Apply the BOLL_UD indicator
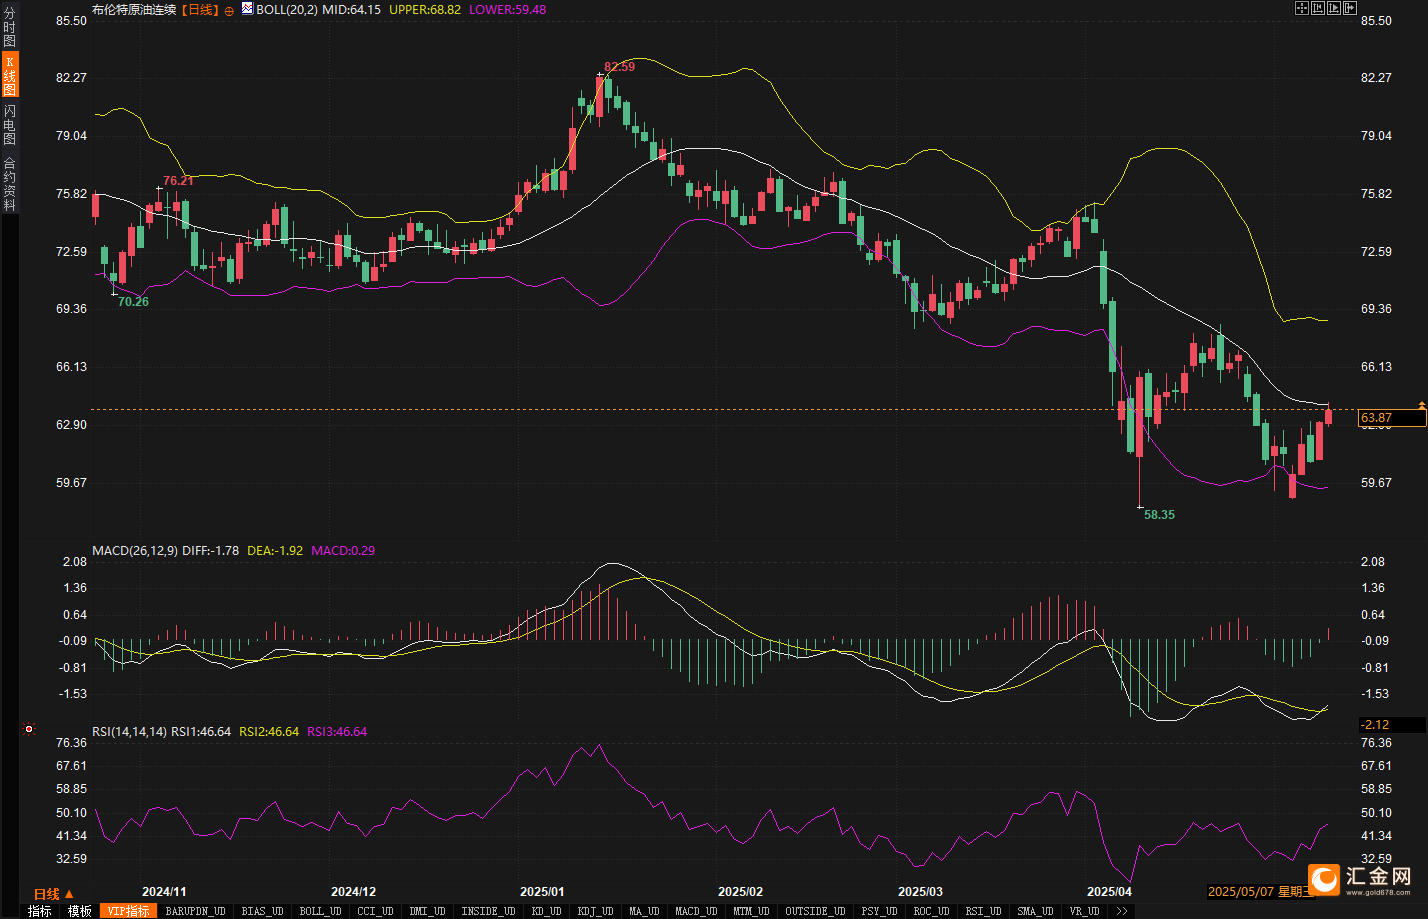 [320, 911]
